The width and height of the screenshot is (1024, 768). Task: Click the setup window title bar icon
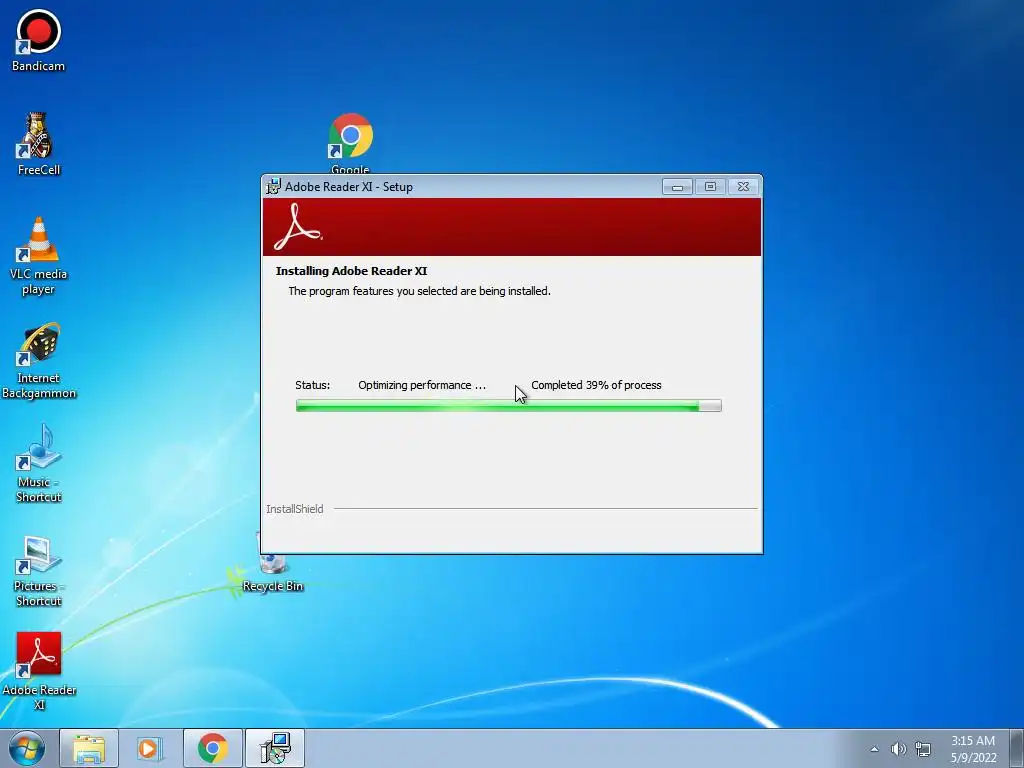pos(274,187)
